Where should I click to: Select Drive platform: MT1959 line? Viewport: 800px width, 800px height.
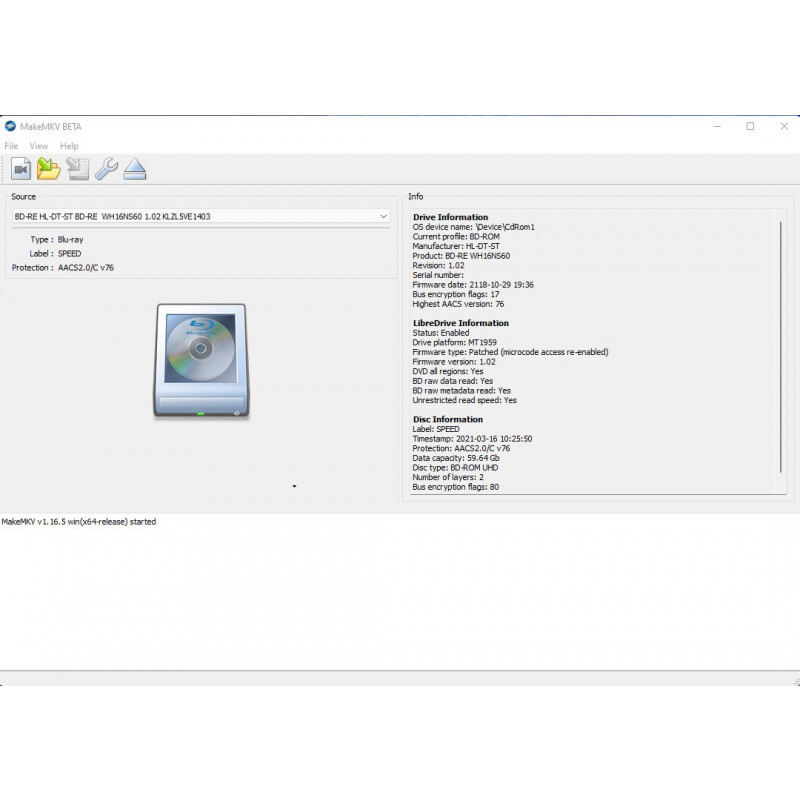pyautogui.click(x=455, y=342)
